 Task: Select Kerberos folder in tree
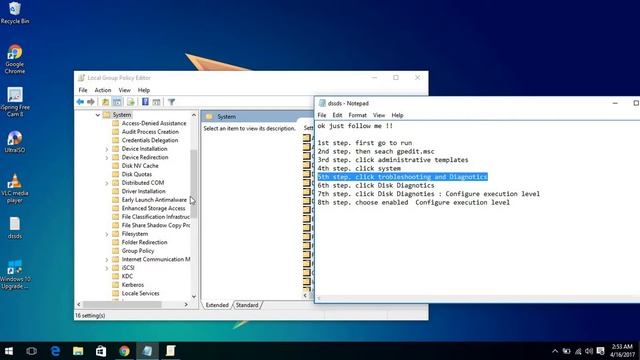pyautogui.click(x=128, y=285)
